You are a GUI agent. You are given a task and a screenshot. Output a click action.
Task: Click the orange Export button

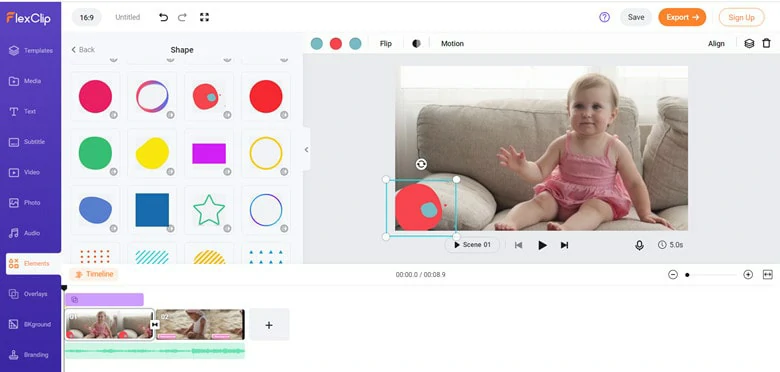pos(682,17)
